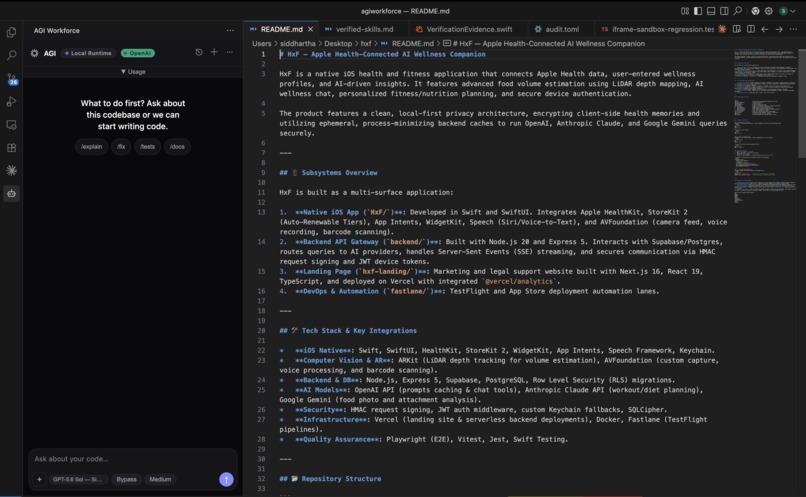This screenshot has height=497, width=806.
Task: Start a new chat with plus icon
Action: coord(214,52)
